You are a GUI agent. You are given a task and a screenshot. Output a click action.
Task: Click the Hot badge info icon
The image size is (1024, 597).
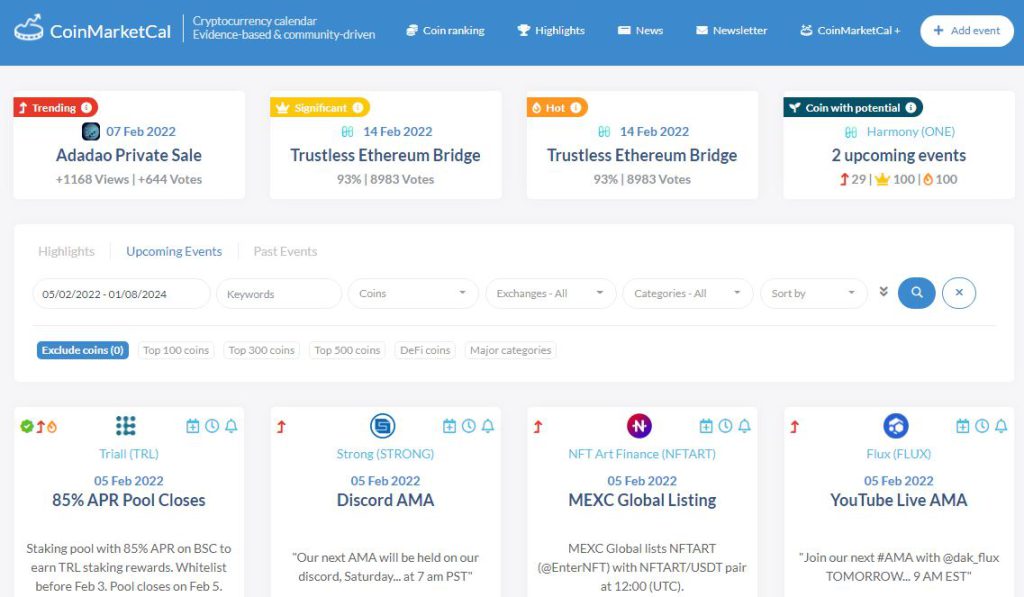point(575,108)
